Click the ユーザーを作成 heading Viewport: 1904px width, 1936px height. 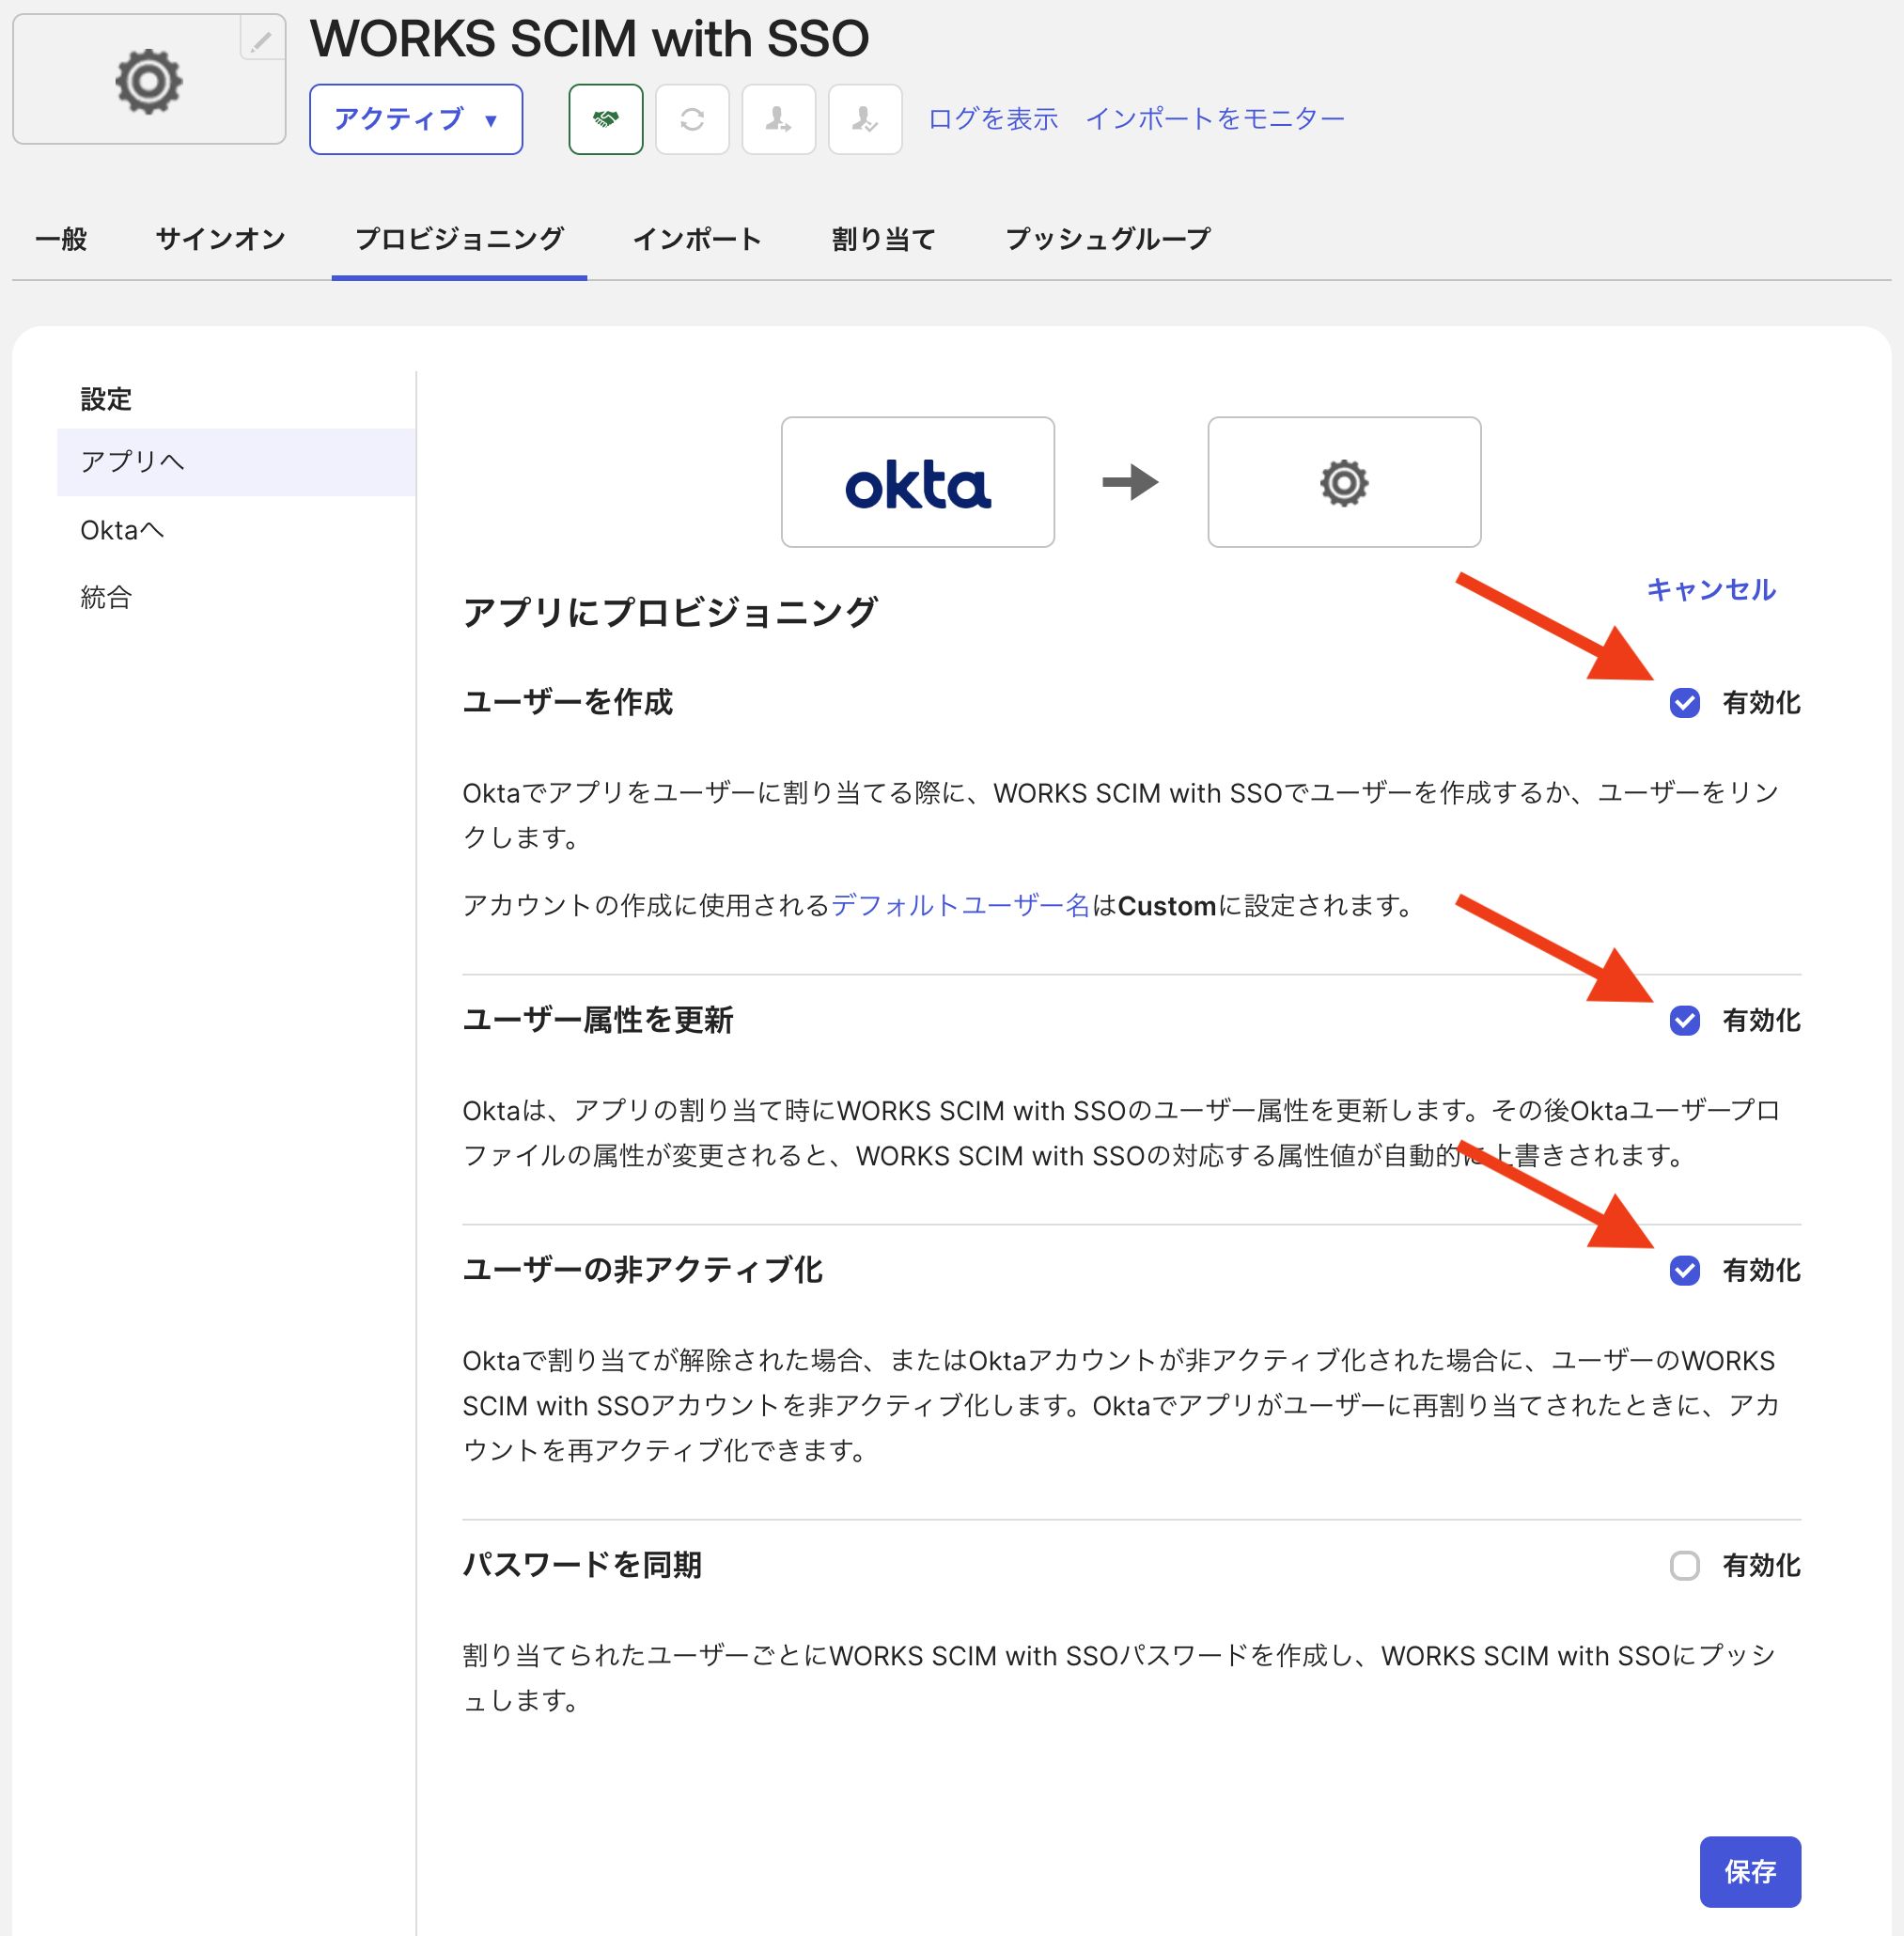click(568, 703)
